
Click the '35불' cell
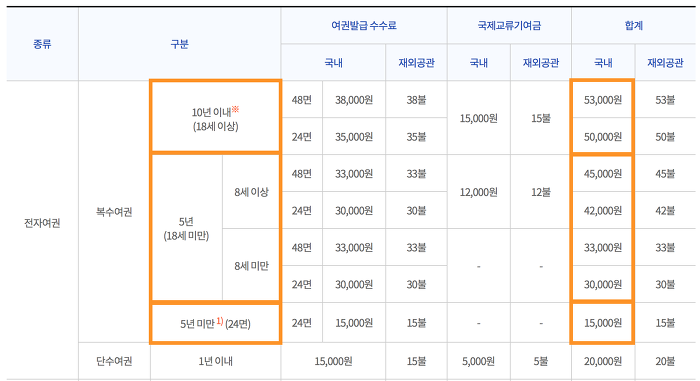tap(416, 136)
